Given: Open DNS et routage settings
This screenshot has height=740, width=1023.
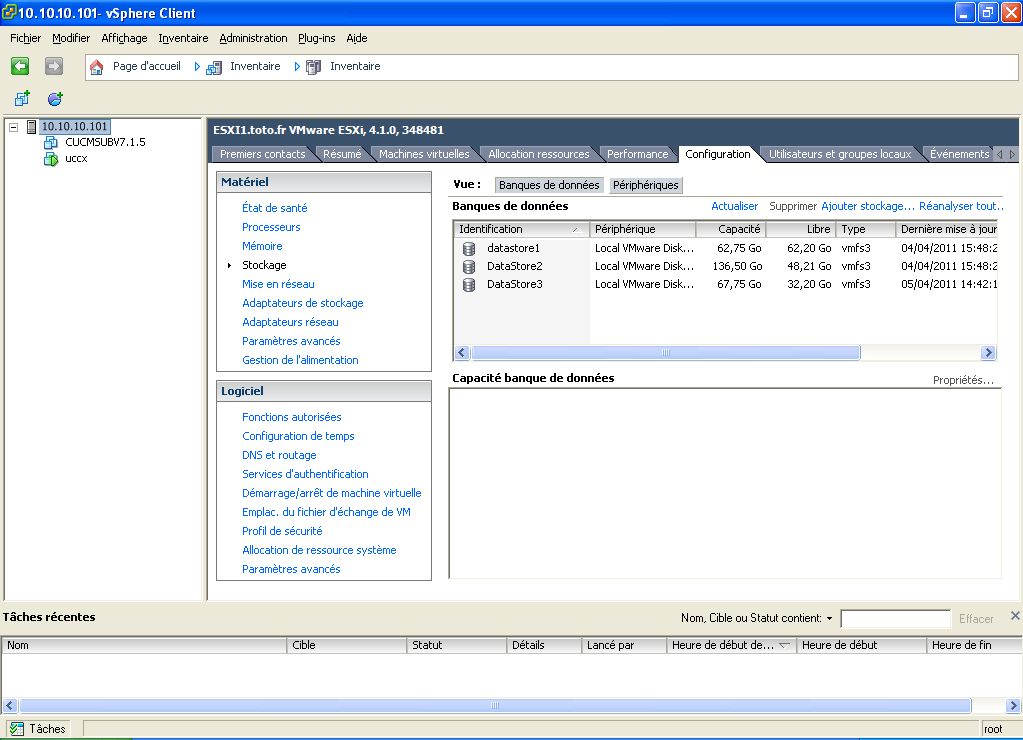Looking at the screenshot, I should click(x=279, y=455).
